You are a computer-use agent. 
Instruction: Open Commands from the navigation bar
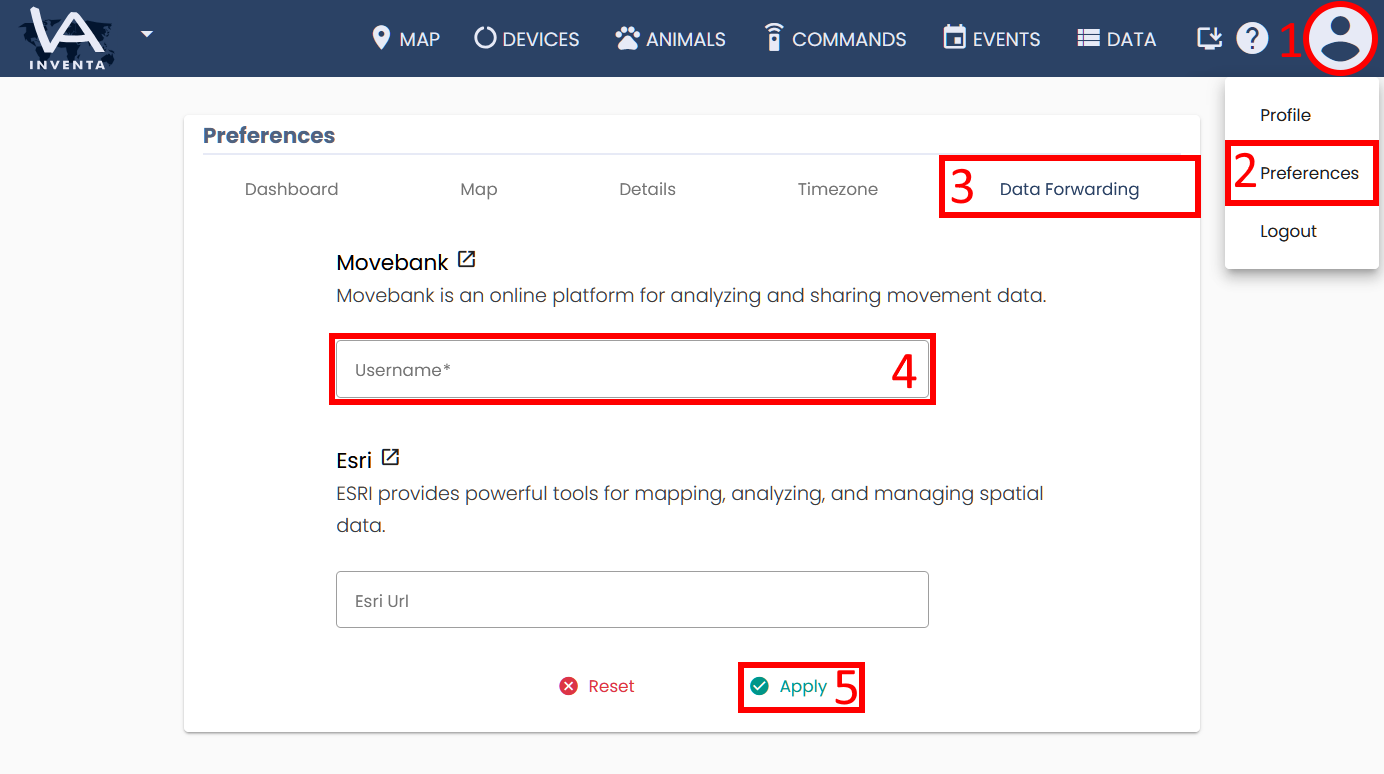coord(835,39)
